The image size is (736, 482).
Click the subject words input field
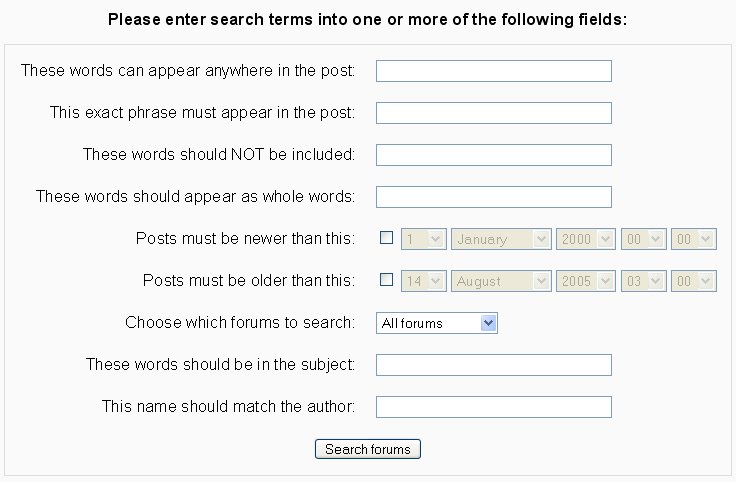(x=493, y=365)
